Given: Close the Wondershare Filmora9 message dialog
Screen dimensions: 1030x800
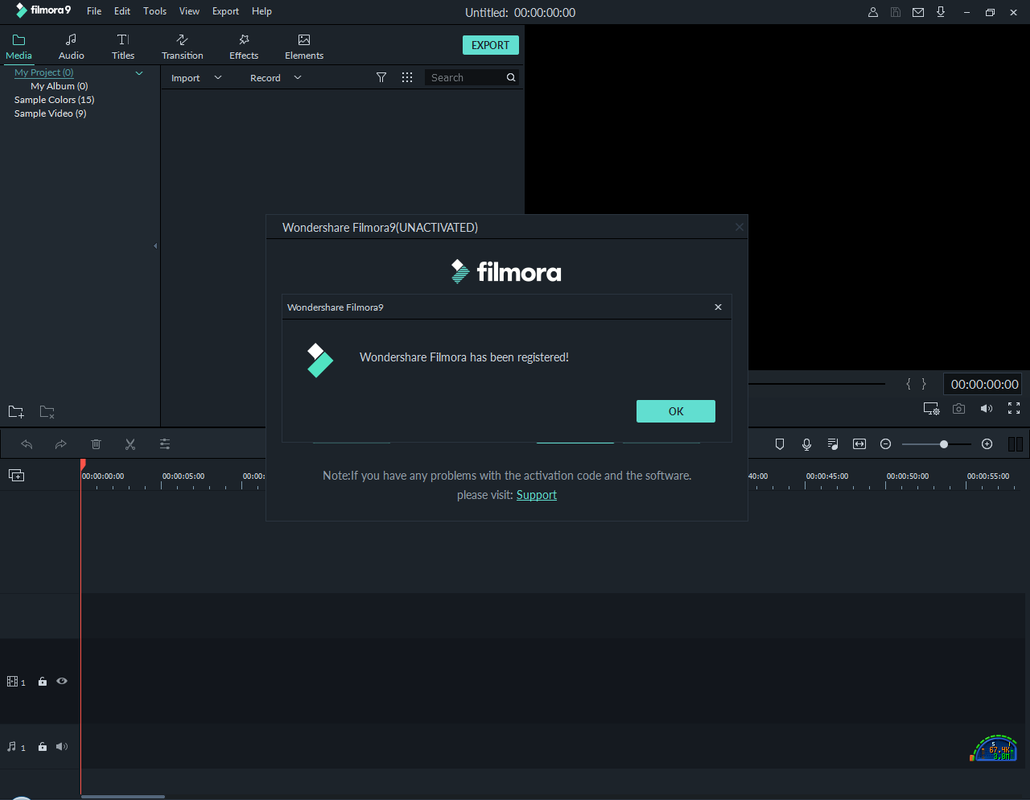Looking at the screenshot, I should coord(718,307).
